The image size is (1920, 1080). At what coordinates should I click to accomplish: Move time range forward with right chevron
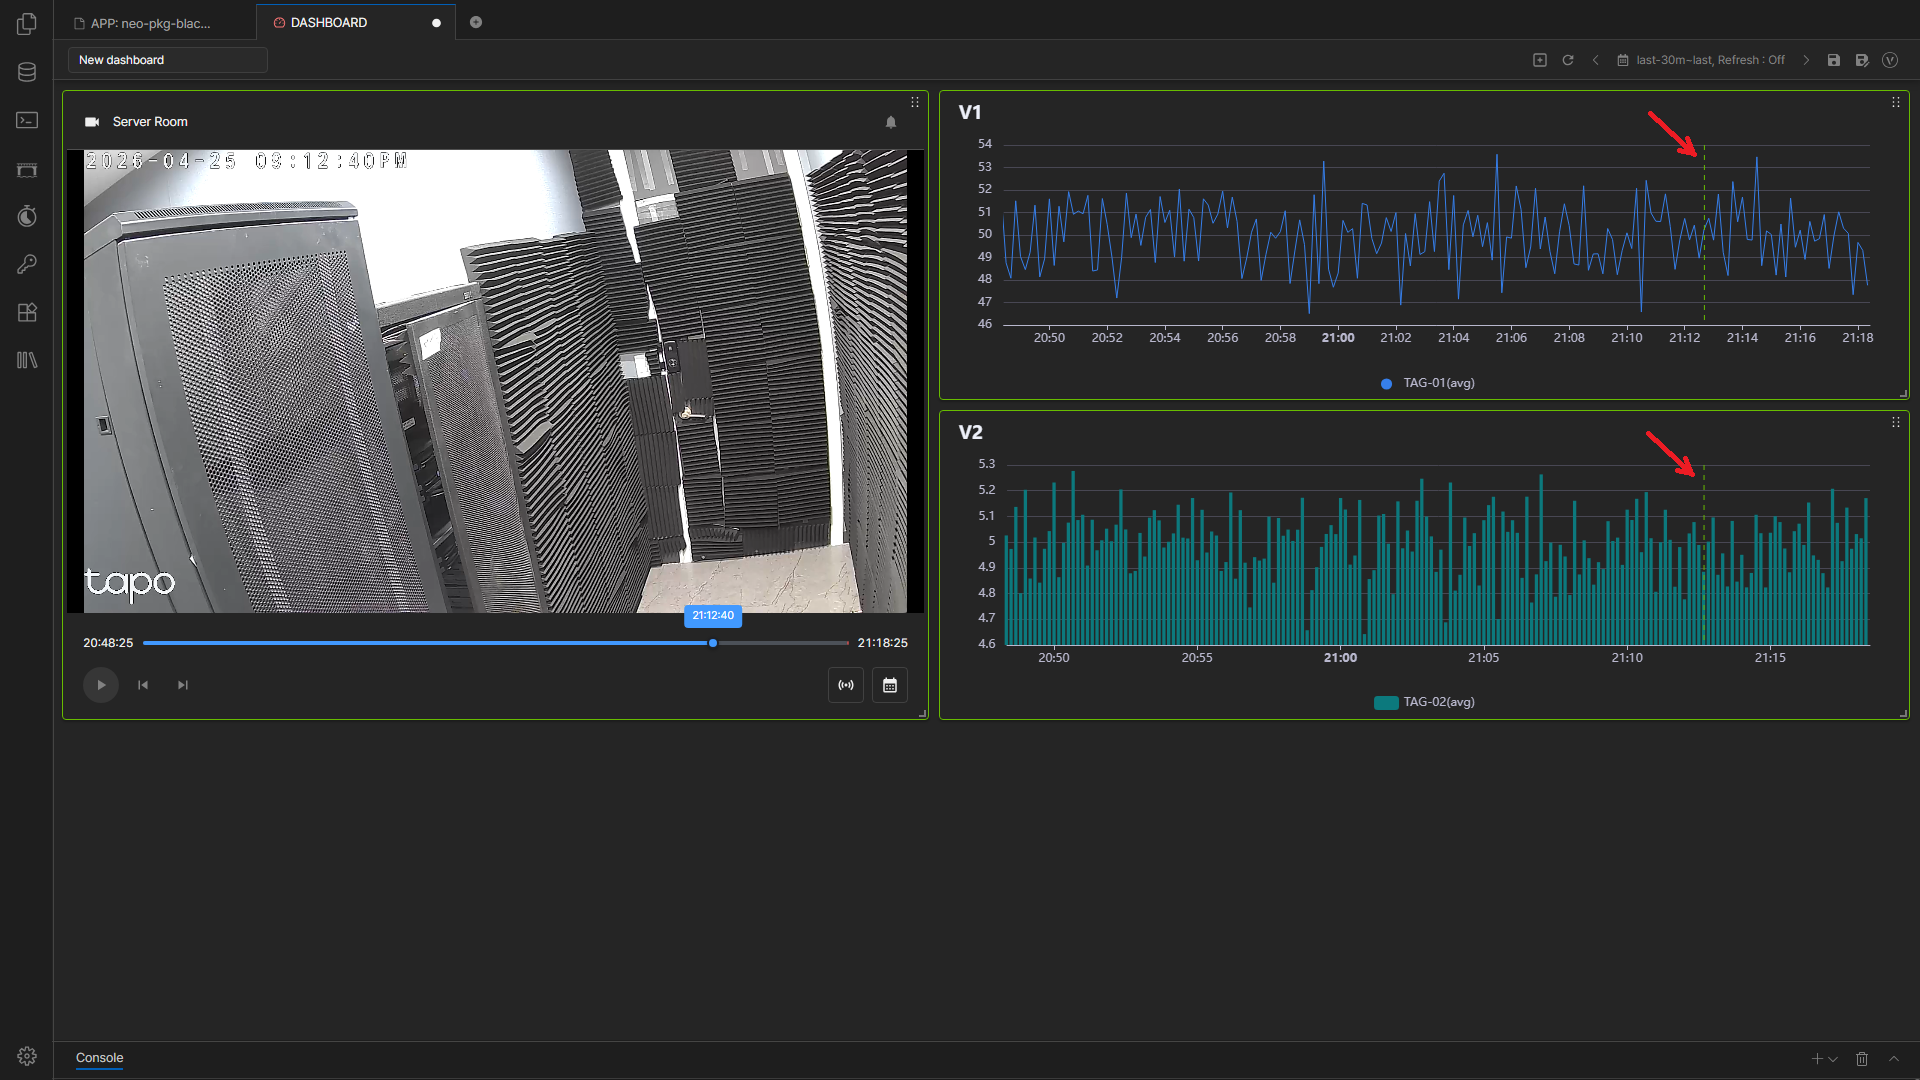[x=1806, y=60]
